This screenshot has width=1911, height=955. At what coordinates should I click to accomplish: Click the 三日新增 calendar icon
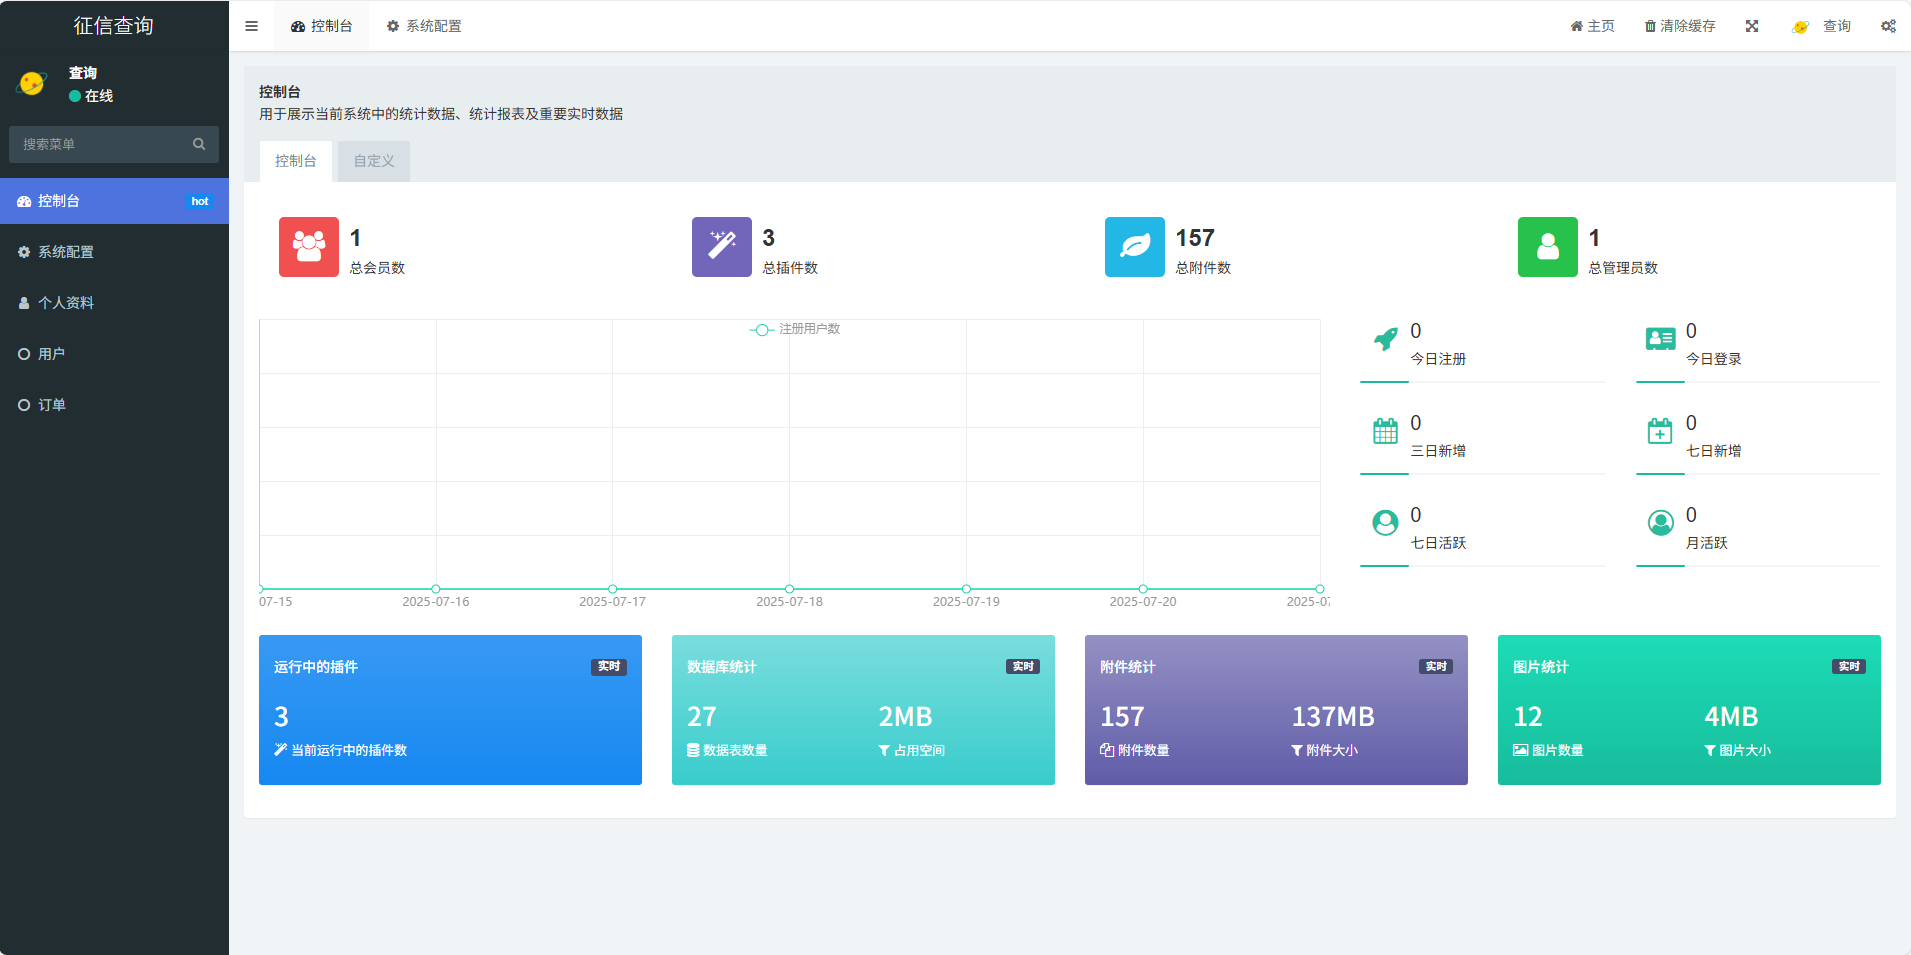[x=1385, y=431]
